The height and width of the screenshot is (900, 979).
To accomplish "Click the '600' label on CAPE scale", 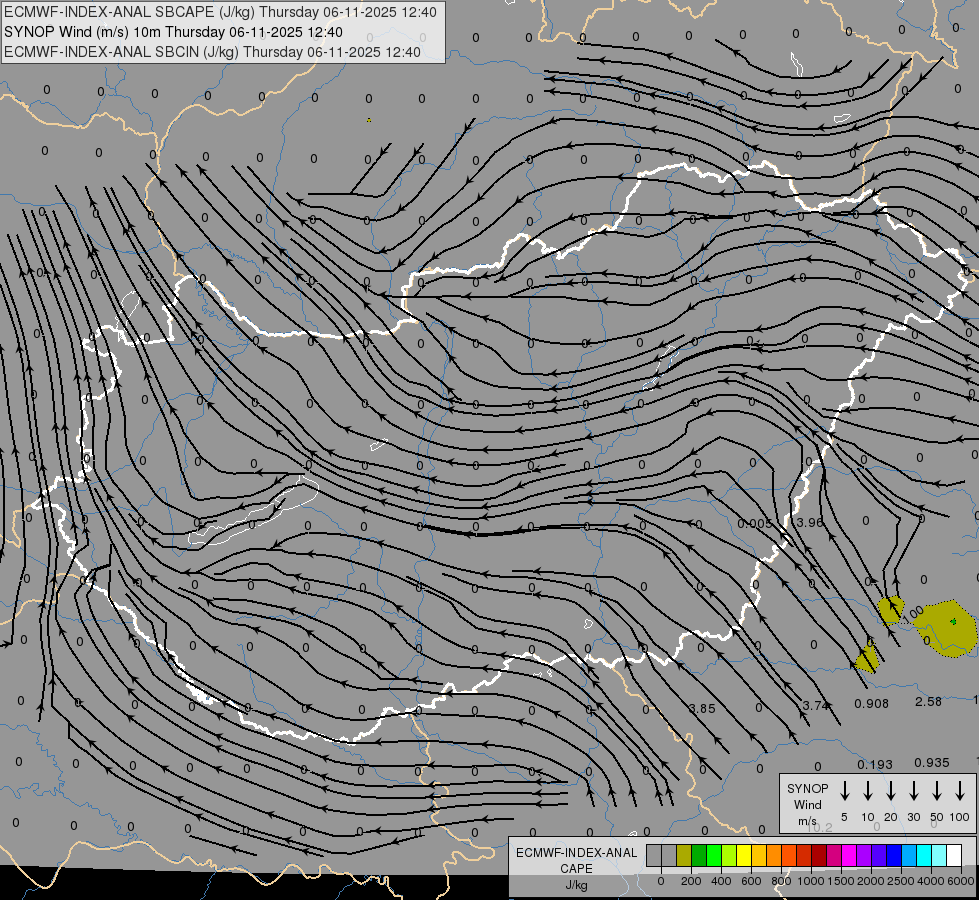I will (751, 881).
